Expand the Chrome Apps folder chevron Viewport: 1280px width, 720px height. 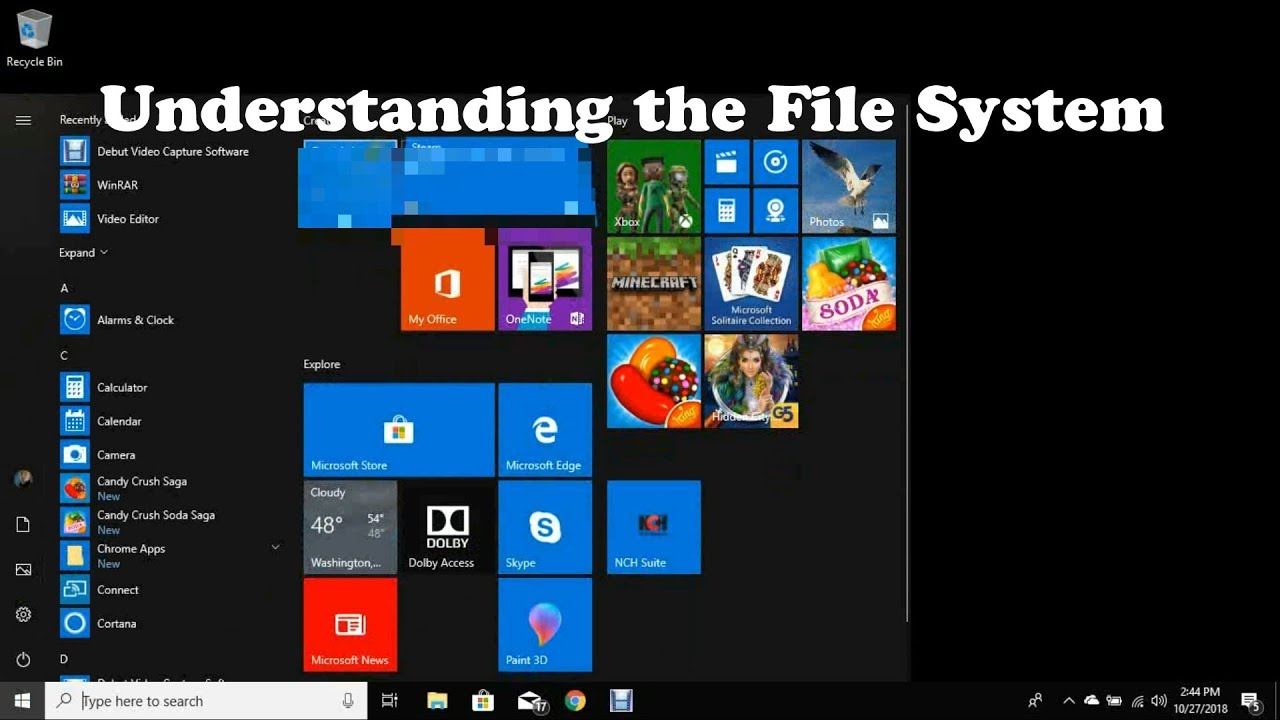pyautogui.click(x=275, y=548)
